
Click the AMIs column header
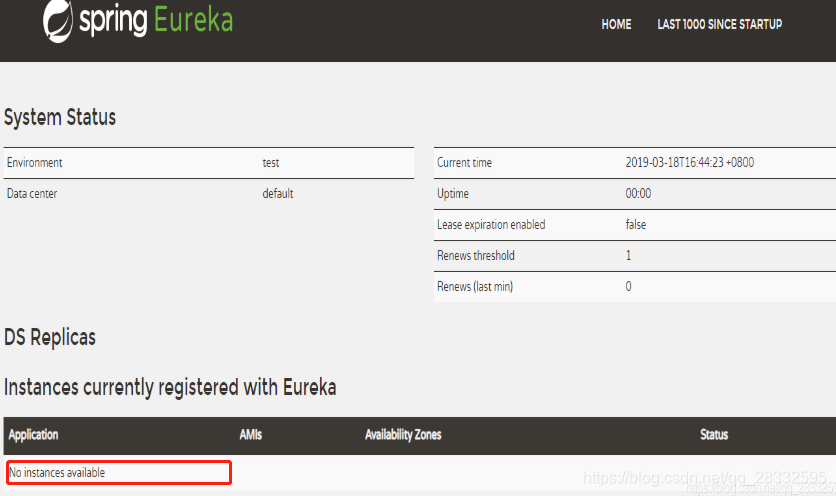(x=251, y=435)
